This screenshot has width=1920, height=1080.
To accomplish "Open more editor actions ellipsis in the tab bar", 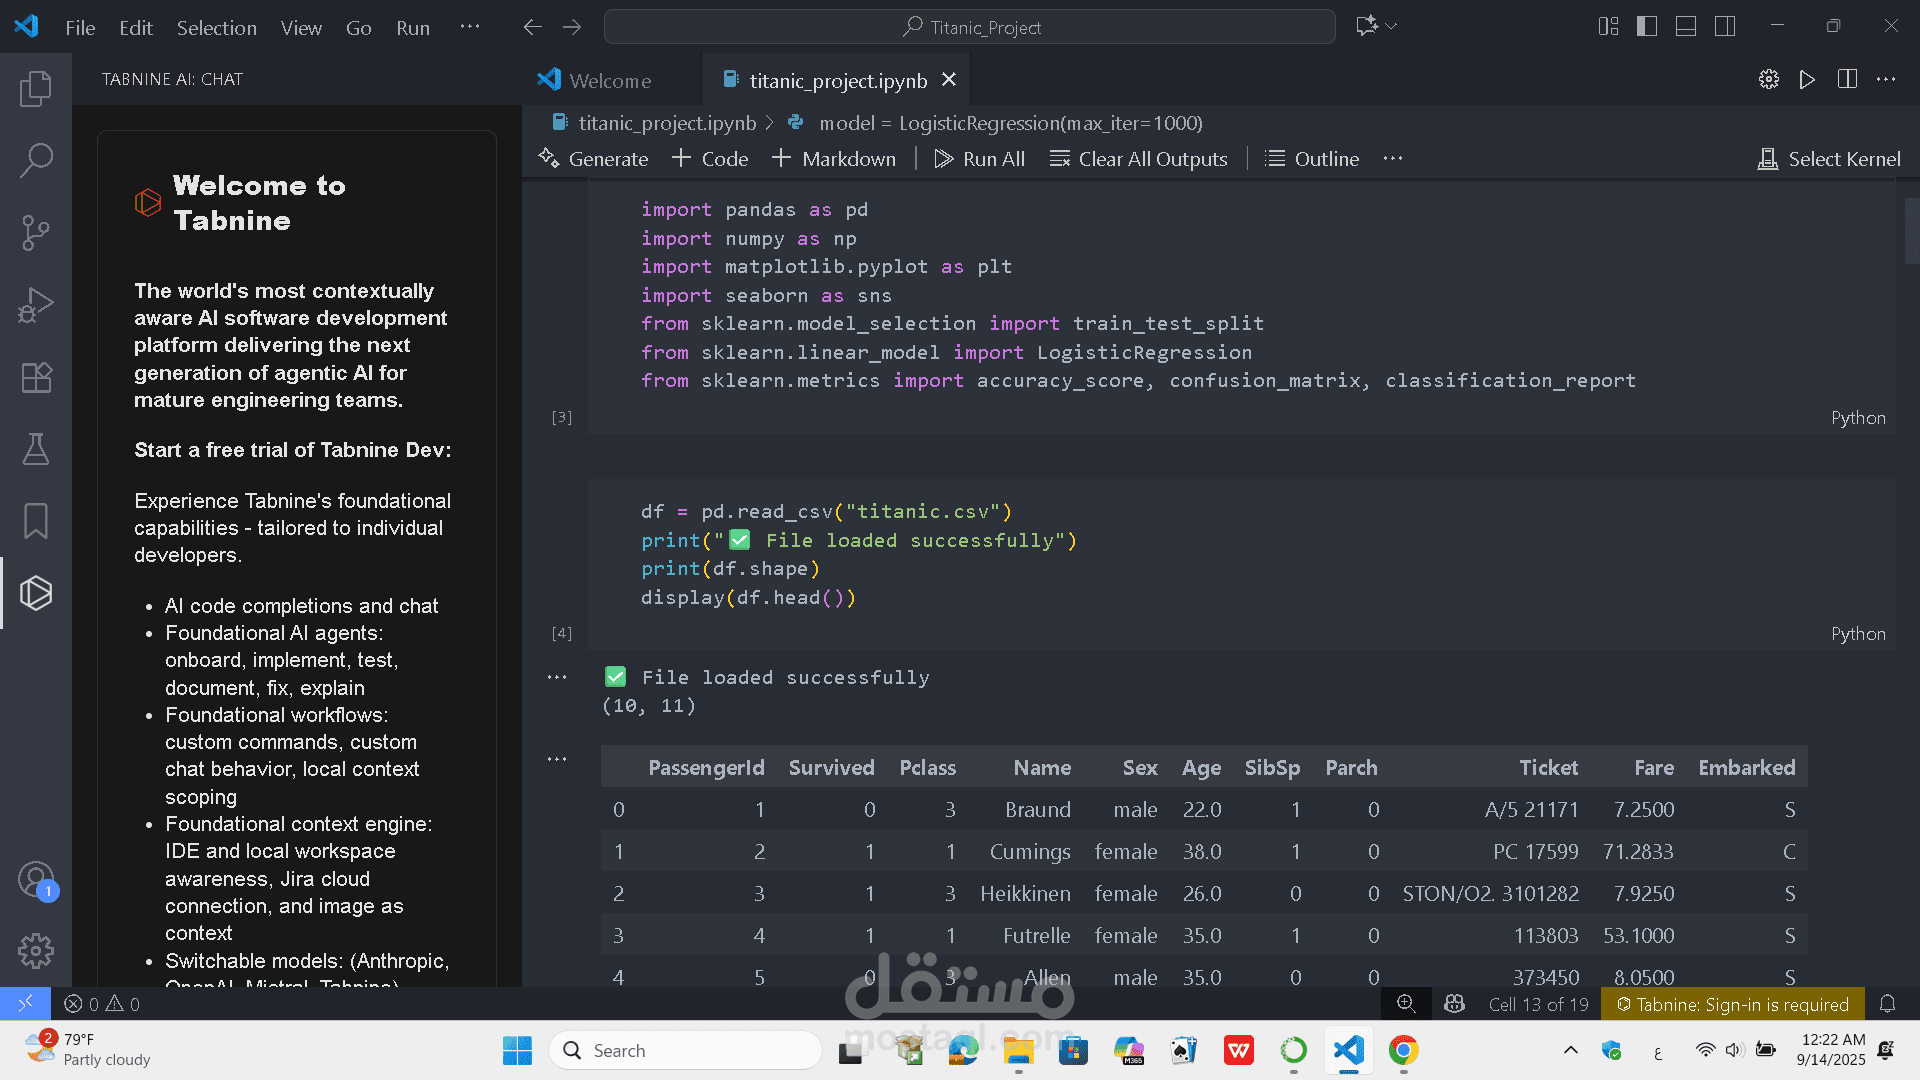I will click(x=1886, y=79).
